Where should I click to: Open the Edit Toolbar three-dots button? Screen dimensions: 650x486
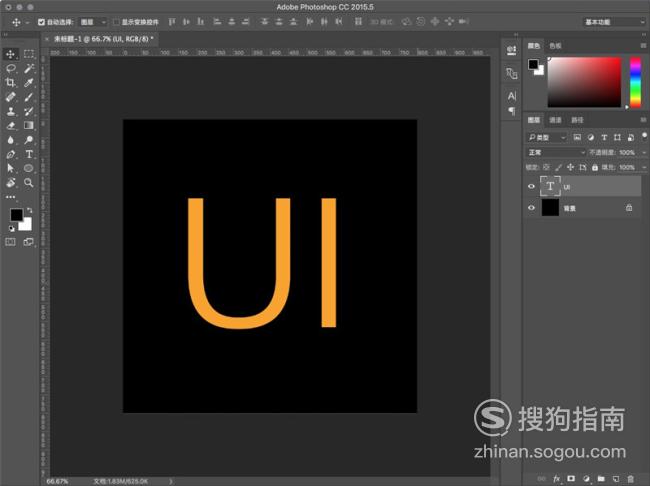point(10,197)
